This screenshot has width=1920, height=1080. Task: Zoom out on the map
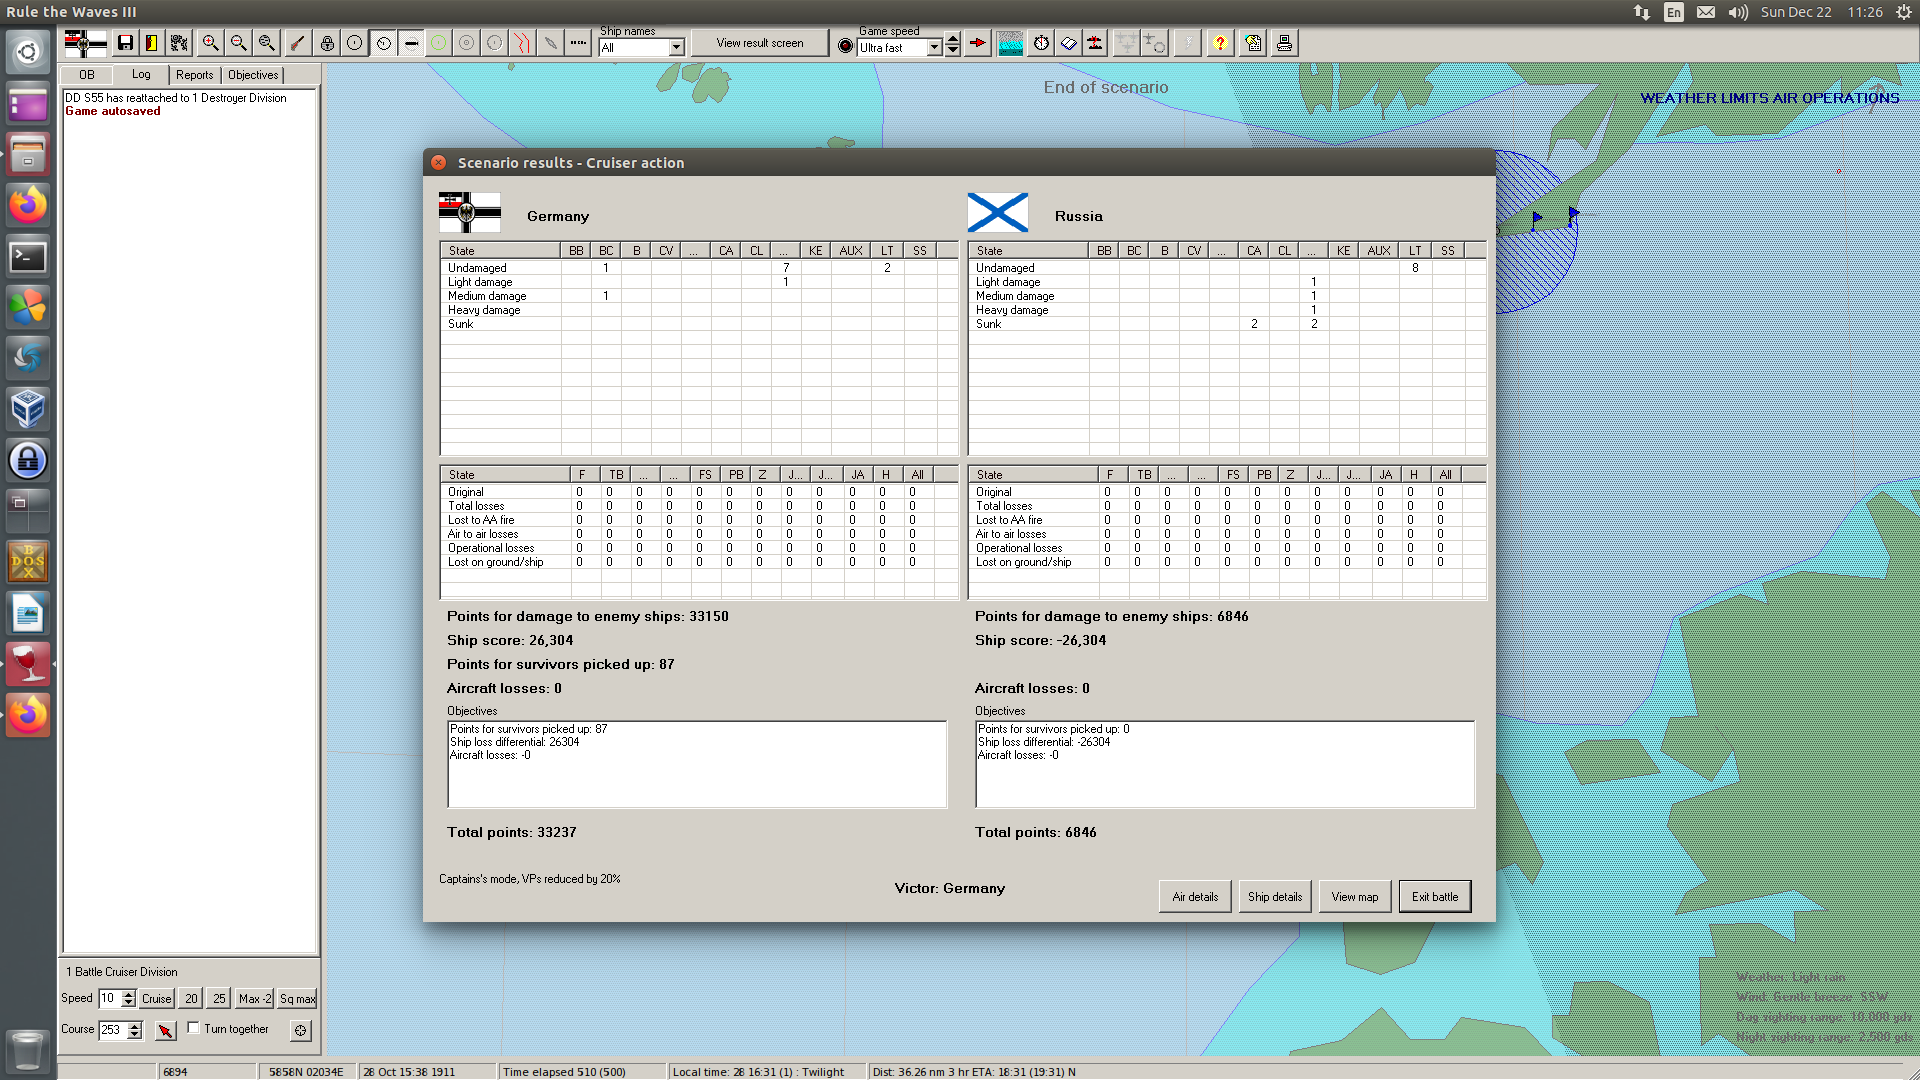click(239, 43)
